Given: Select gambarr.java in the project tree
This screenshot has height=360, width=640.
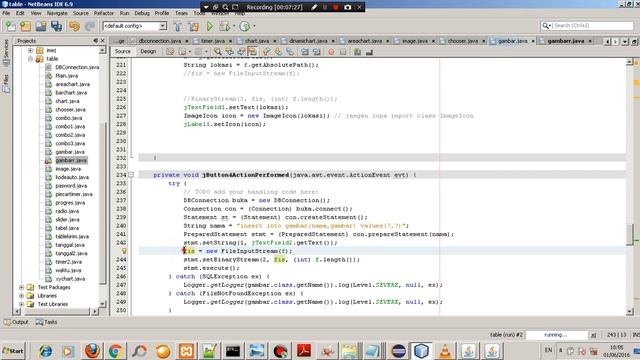Looking at the screenshot, I should (71, 160).
